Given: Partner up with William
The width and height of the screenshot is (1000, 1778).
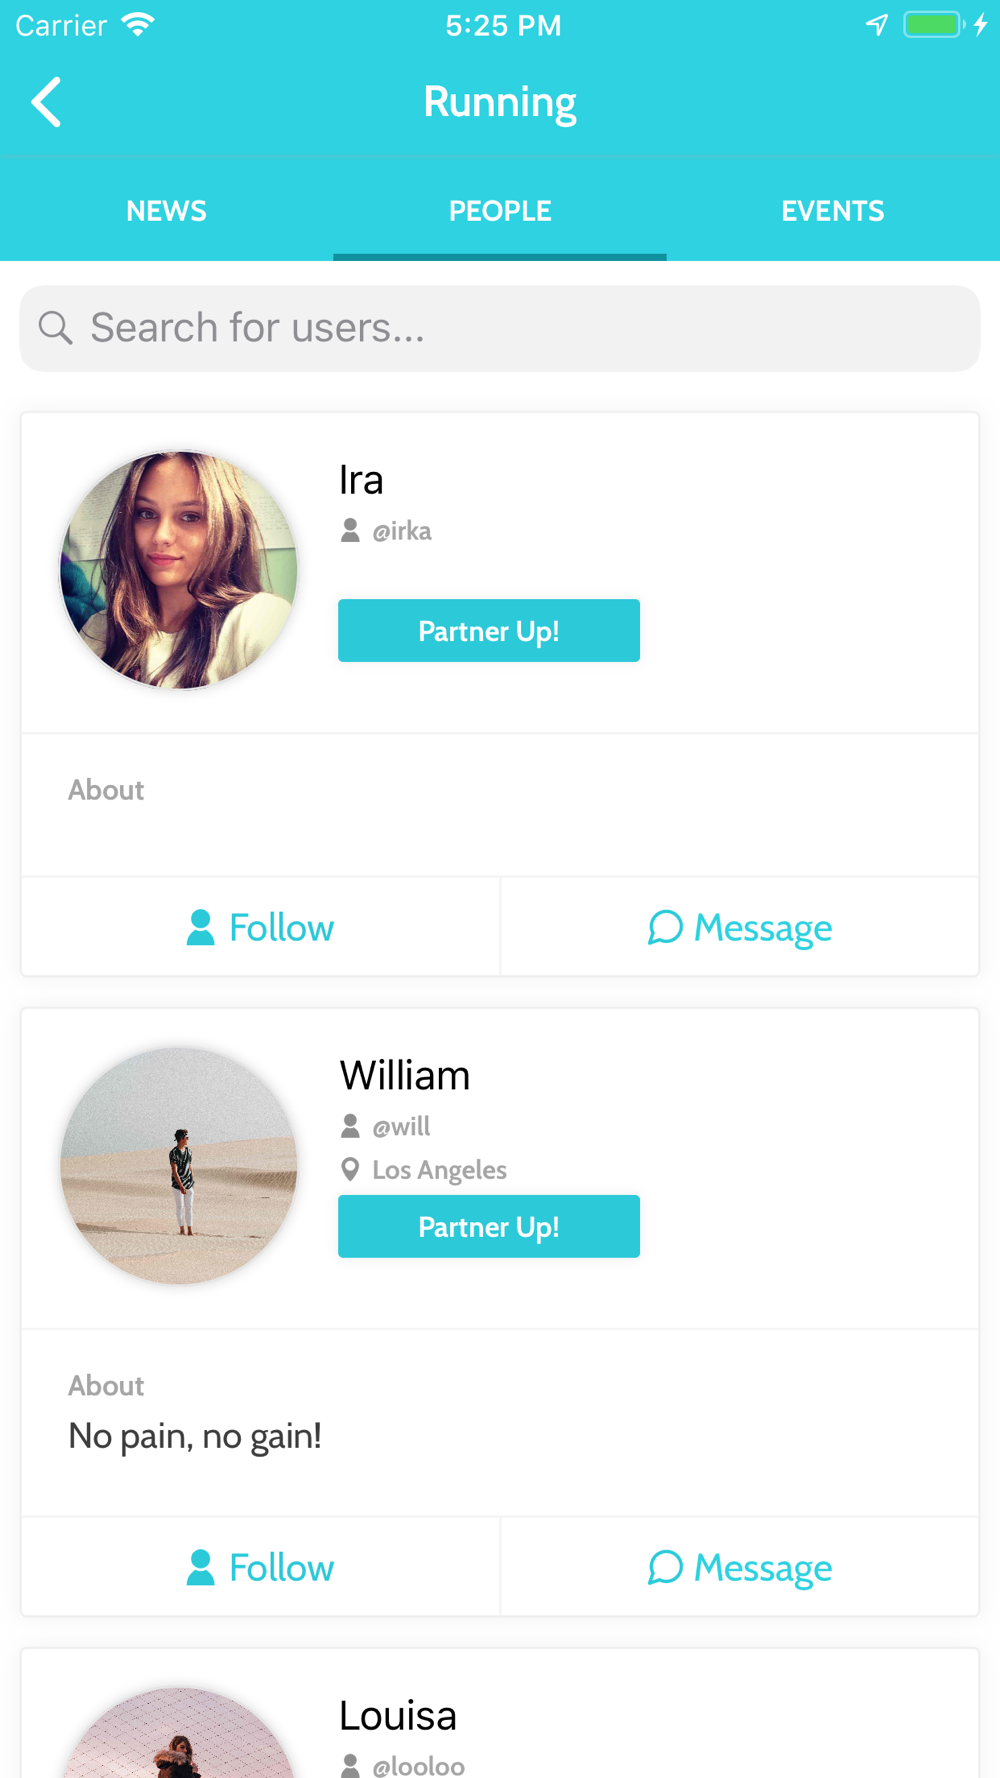Looking at the screenshot, I should pyautogui.click(x=489, y=1227).
